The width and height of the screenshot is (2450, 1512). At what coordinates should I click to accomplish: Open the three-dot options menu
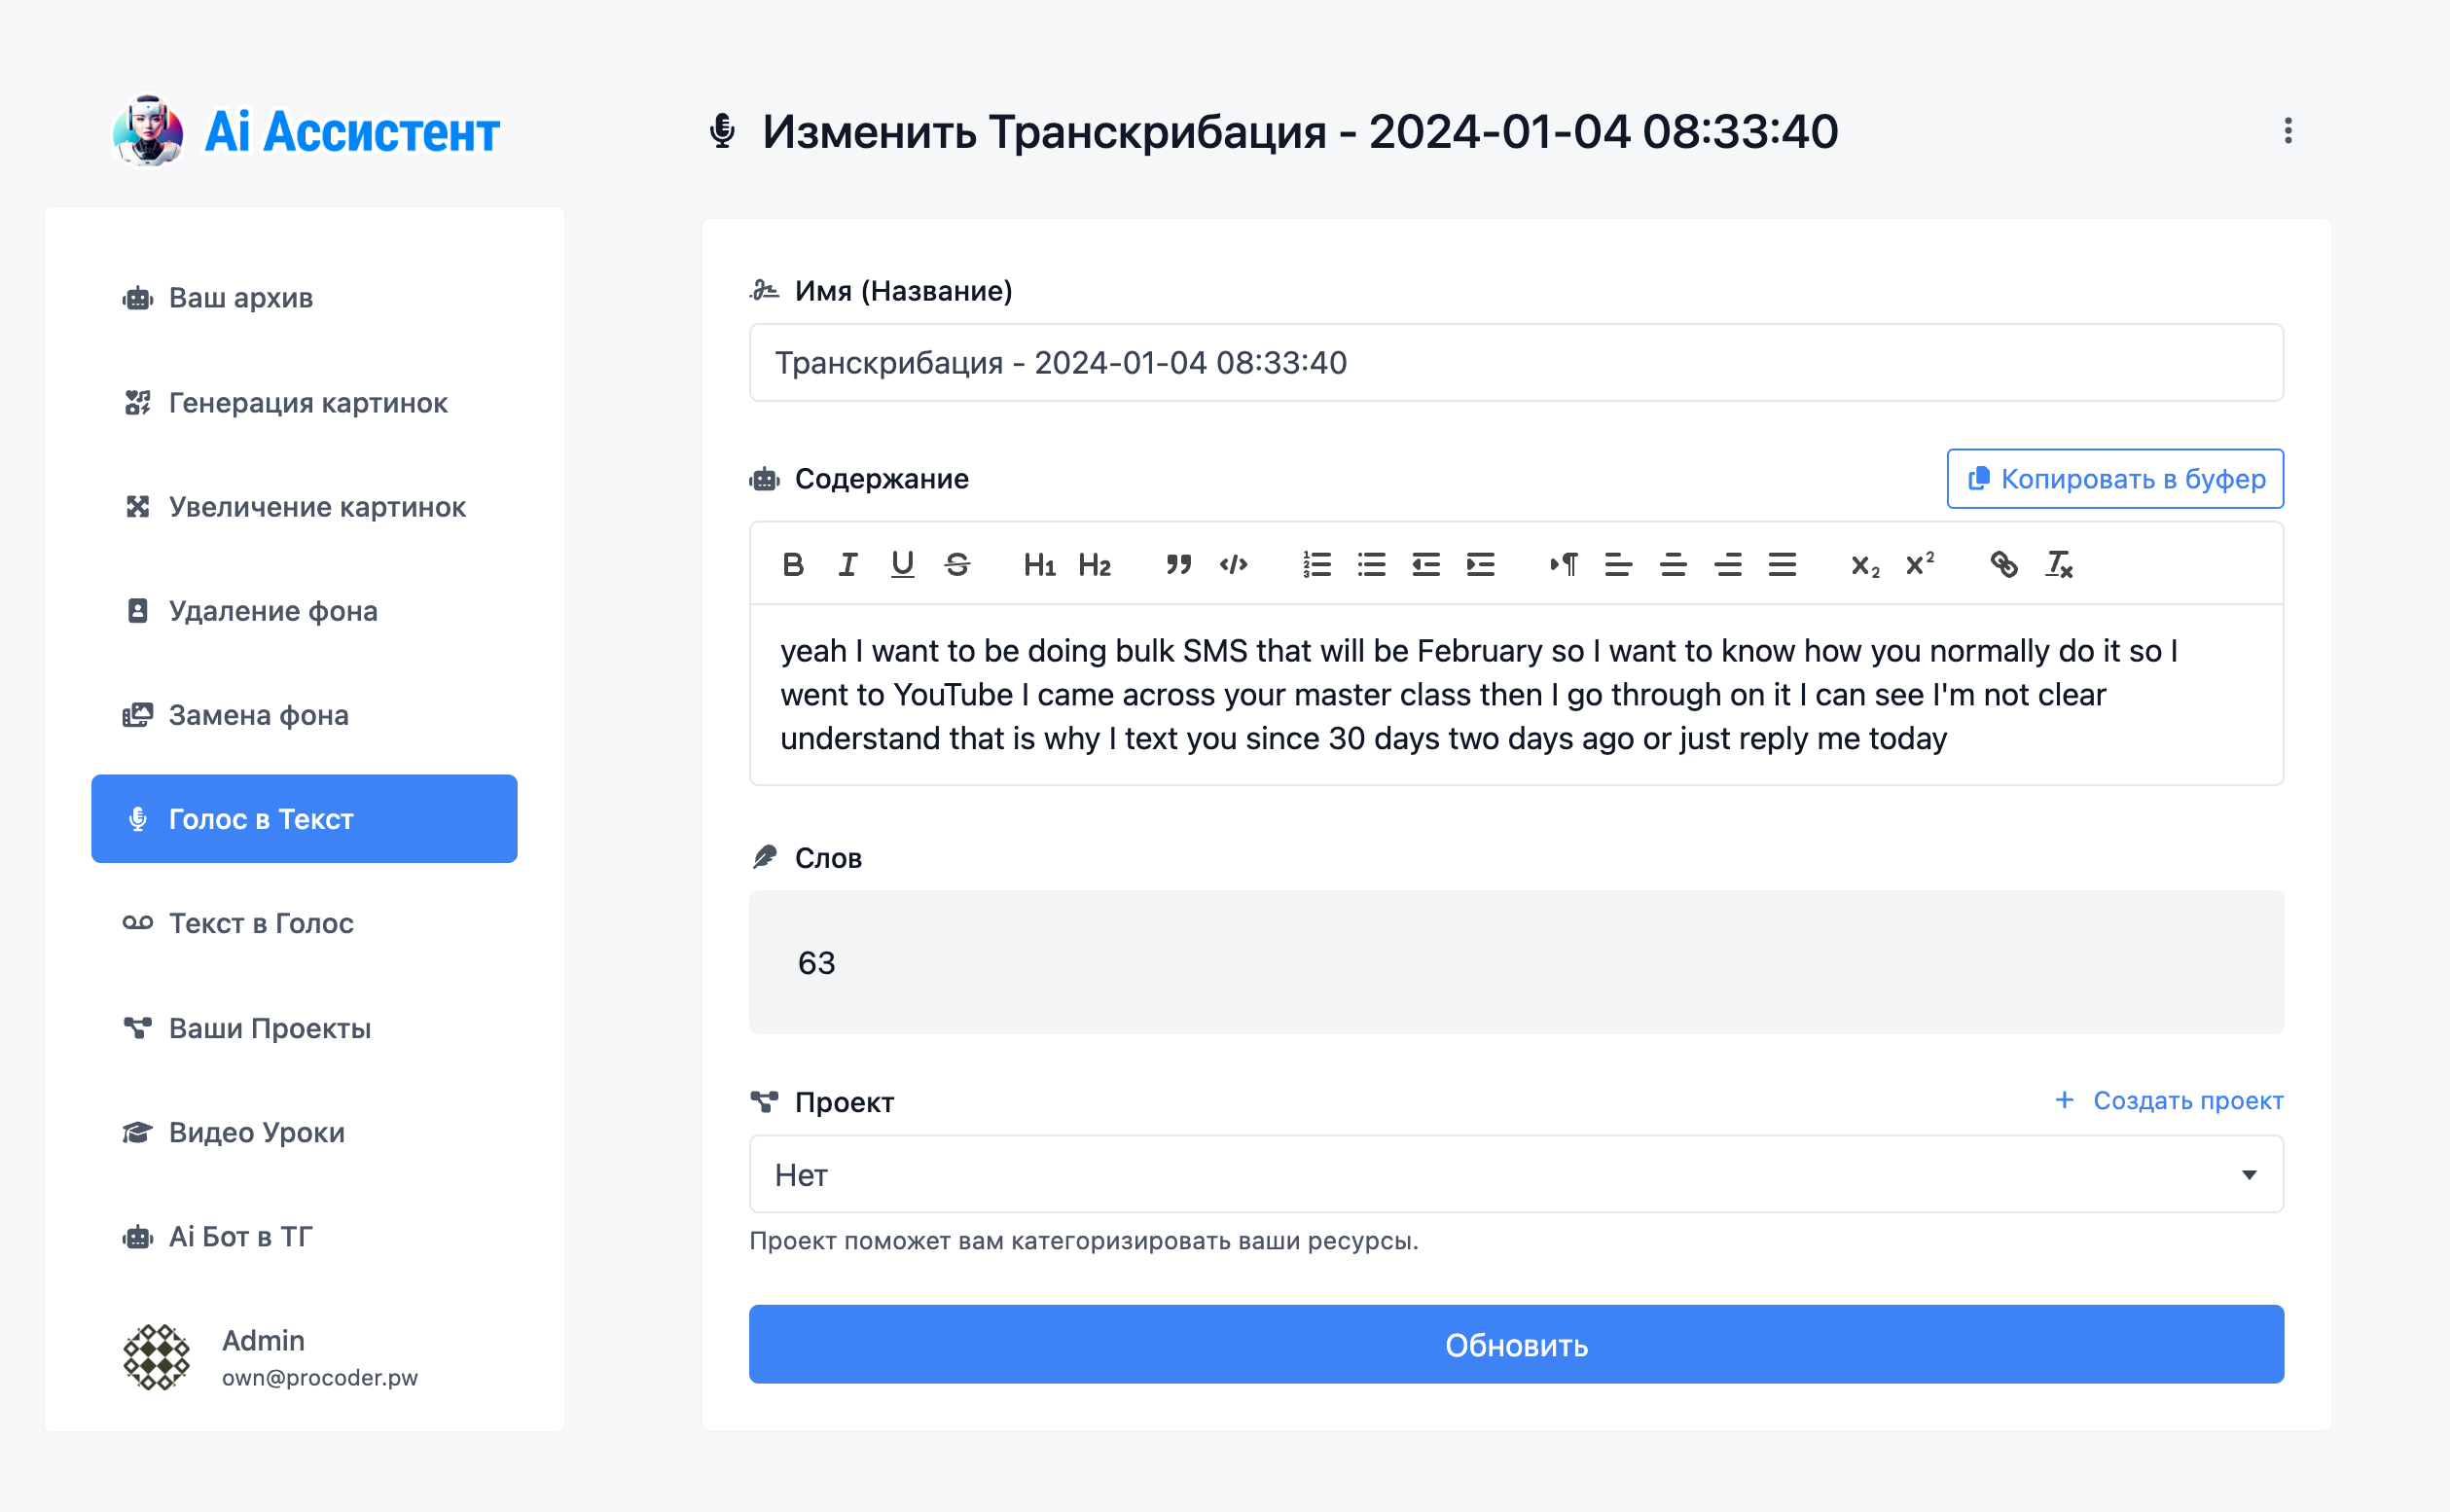pos(2288,131)
